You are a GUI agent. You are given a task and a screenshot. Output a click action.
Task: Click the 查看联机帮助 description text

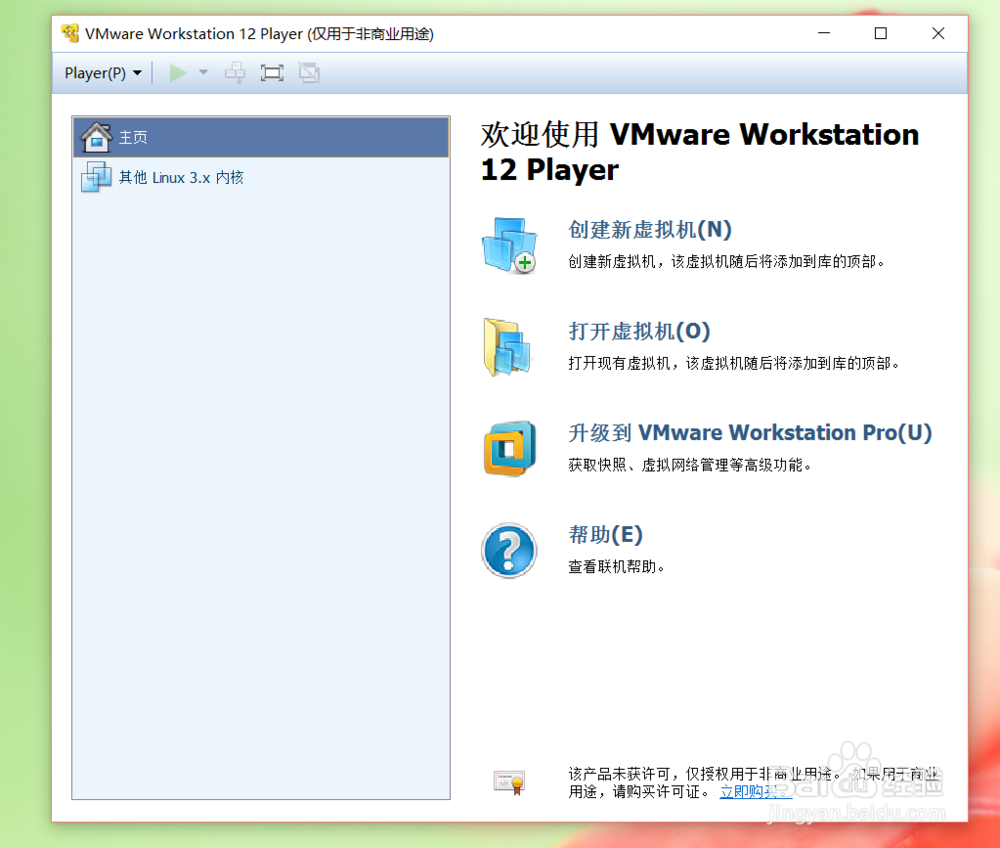pyautogui.click(x=616, y=567)
